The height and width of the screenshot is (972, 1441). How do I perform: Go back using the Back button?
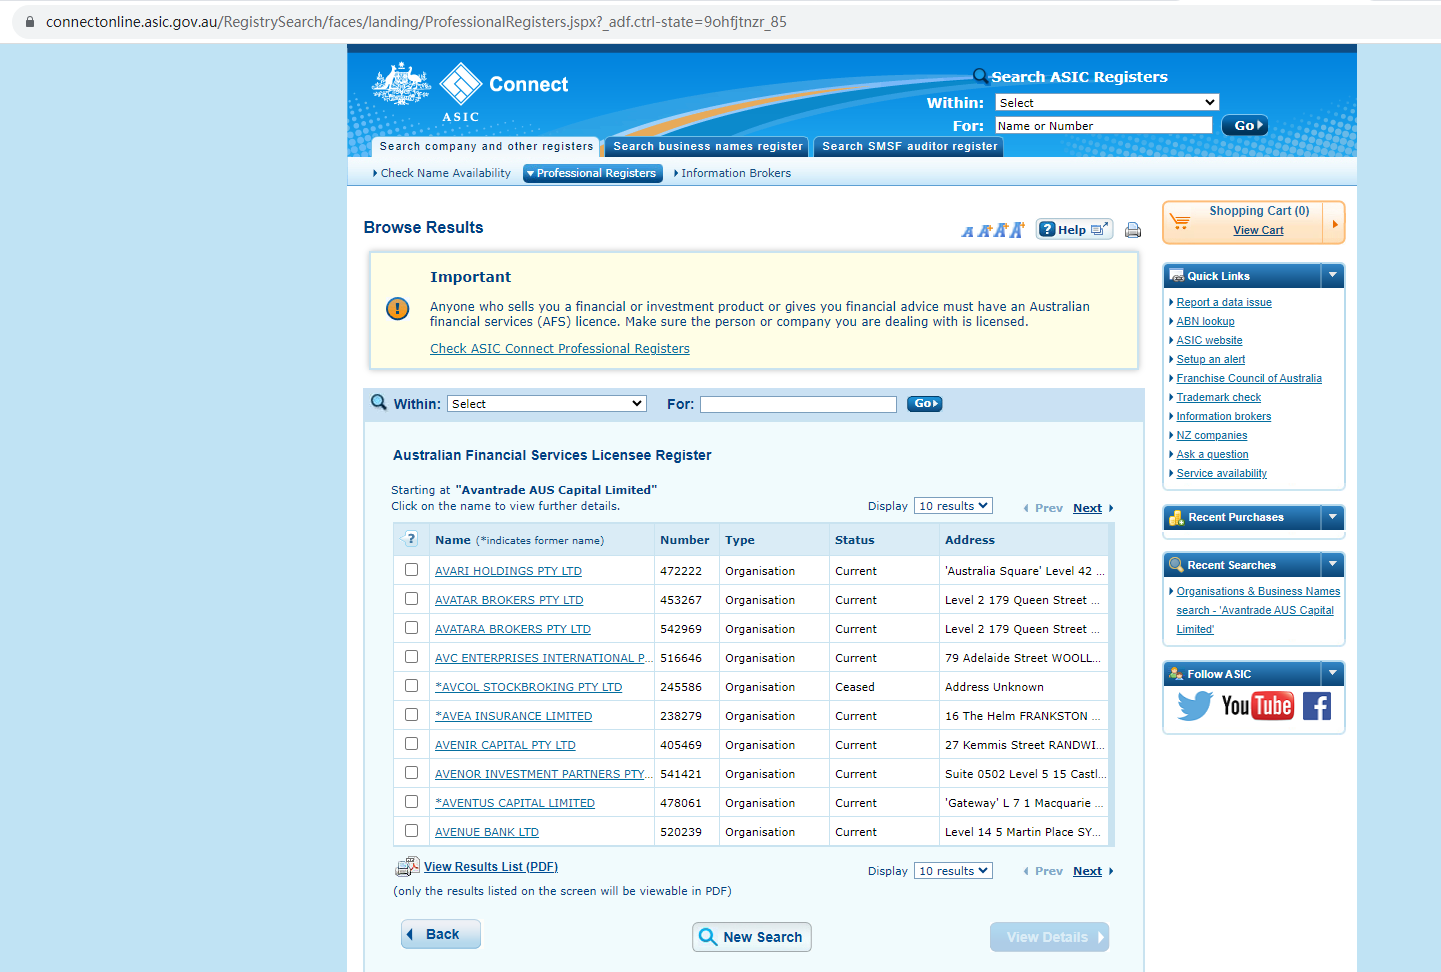point(441,934)
